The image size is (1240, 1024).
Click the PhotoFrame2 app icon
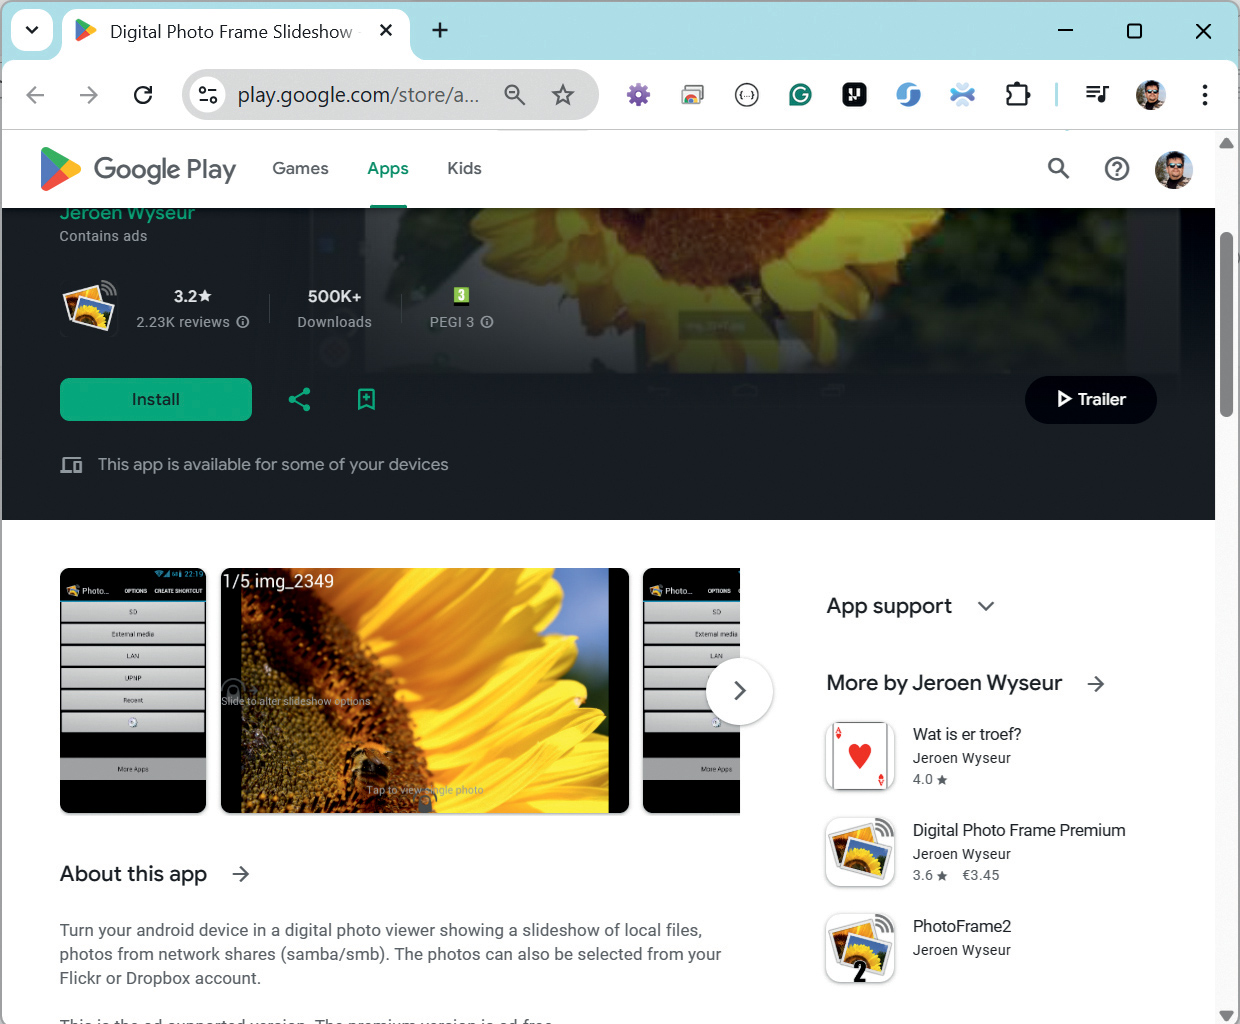coord(860,948)
